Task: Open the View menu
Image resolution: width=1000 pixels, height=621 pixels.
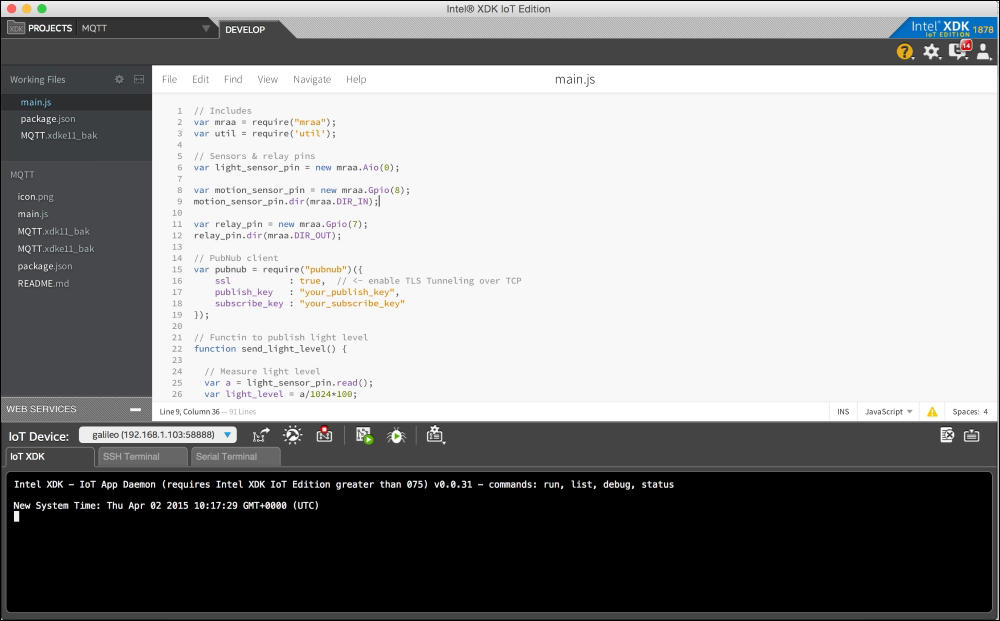Action: [267, 80]
